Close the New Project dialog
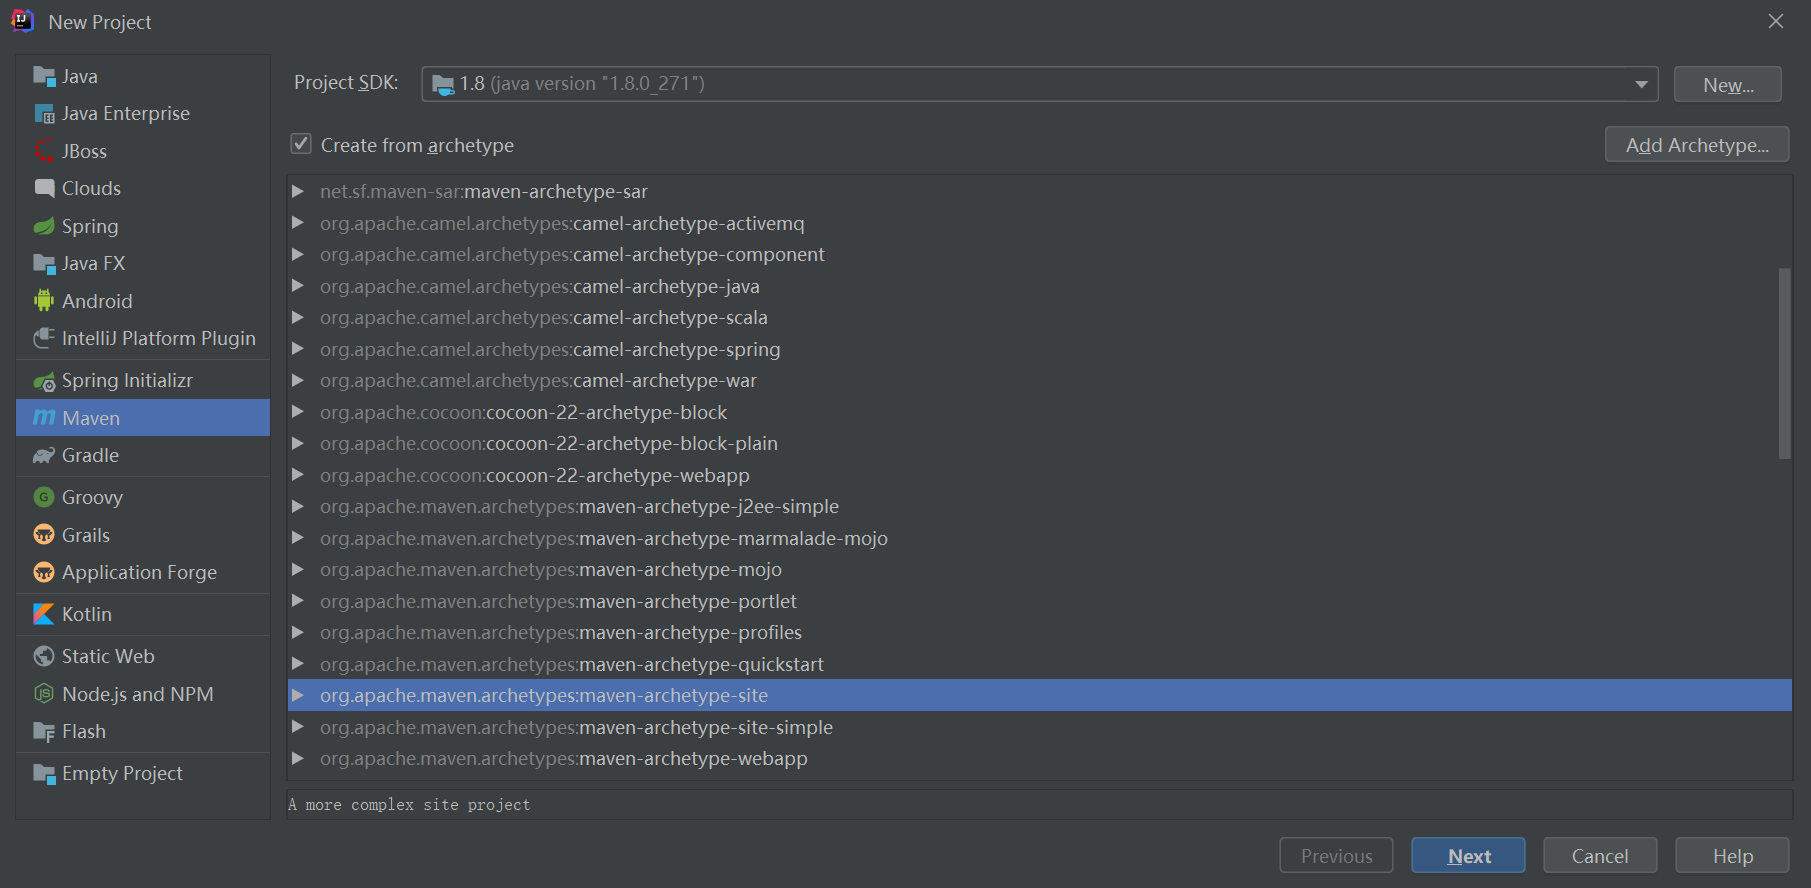The height and width of the screenshot is (888, 1811). [x=1776, y=21]
